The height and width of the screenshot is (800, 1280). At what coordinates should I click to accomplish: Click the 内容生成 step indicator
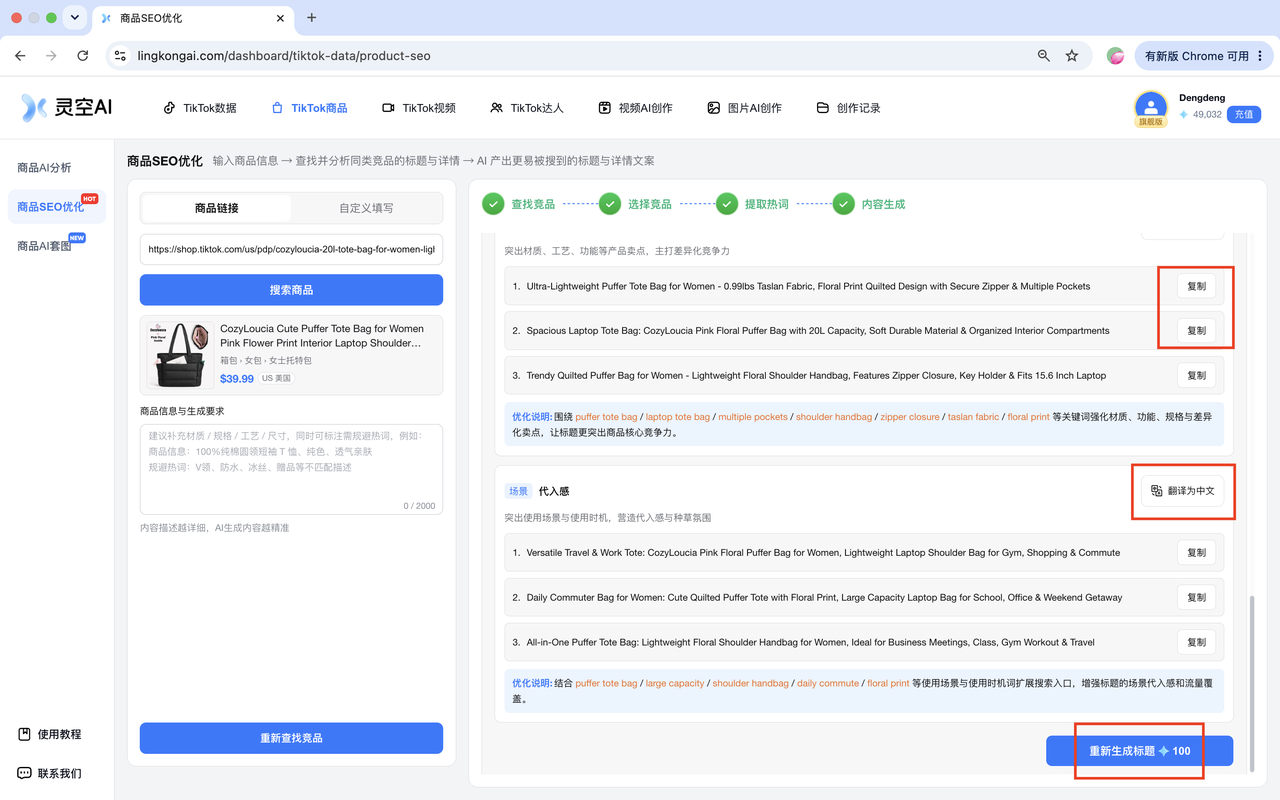point(870,204)
